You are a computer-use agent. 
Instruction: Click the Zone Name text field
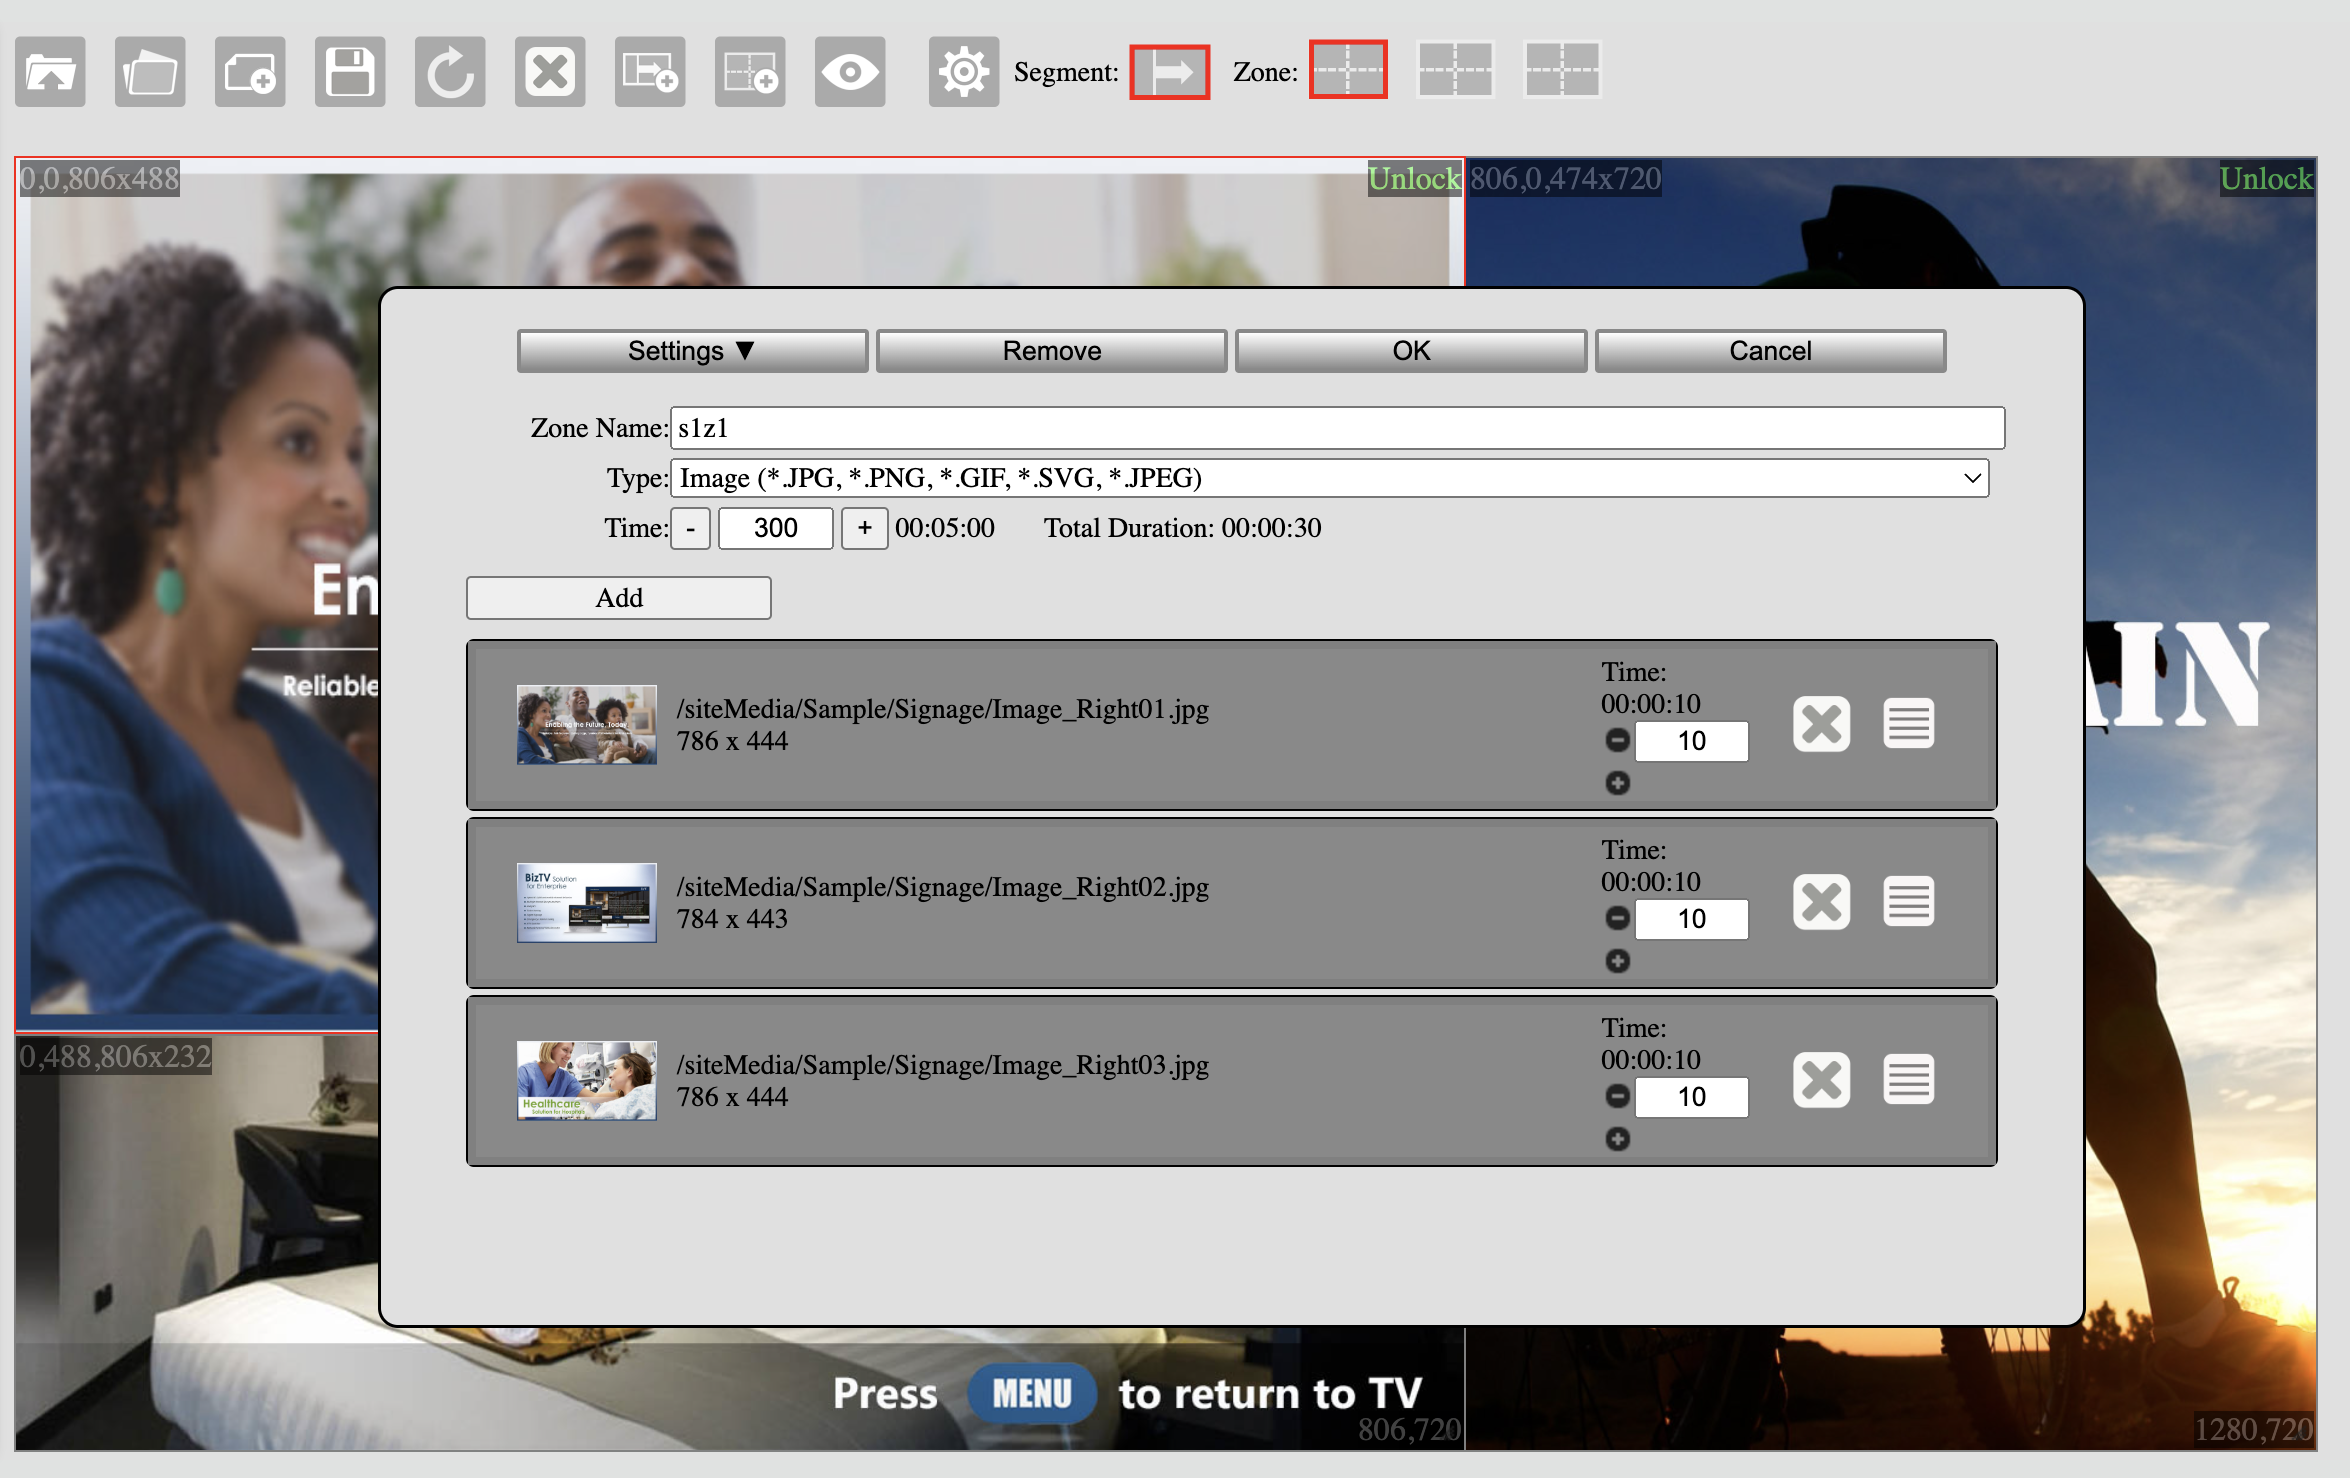[x=1336, y=428]
